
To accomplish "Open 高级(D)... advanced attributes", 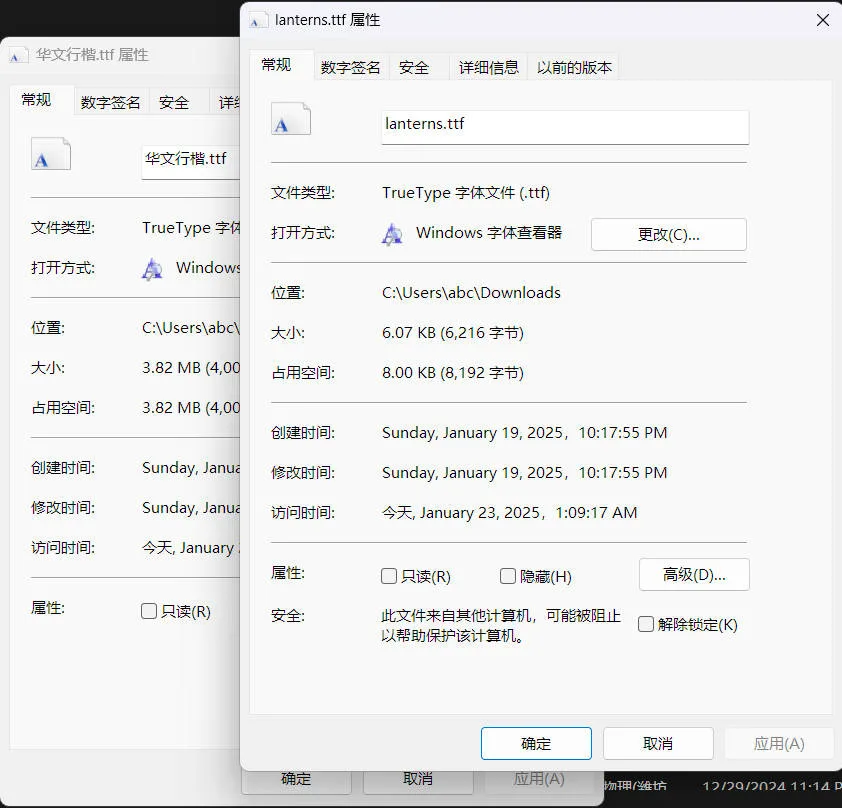I will pyautogui.click(x=693, y=574).
